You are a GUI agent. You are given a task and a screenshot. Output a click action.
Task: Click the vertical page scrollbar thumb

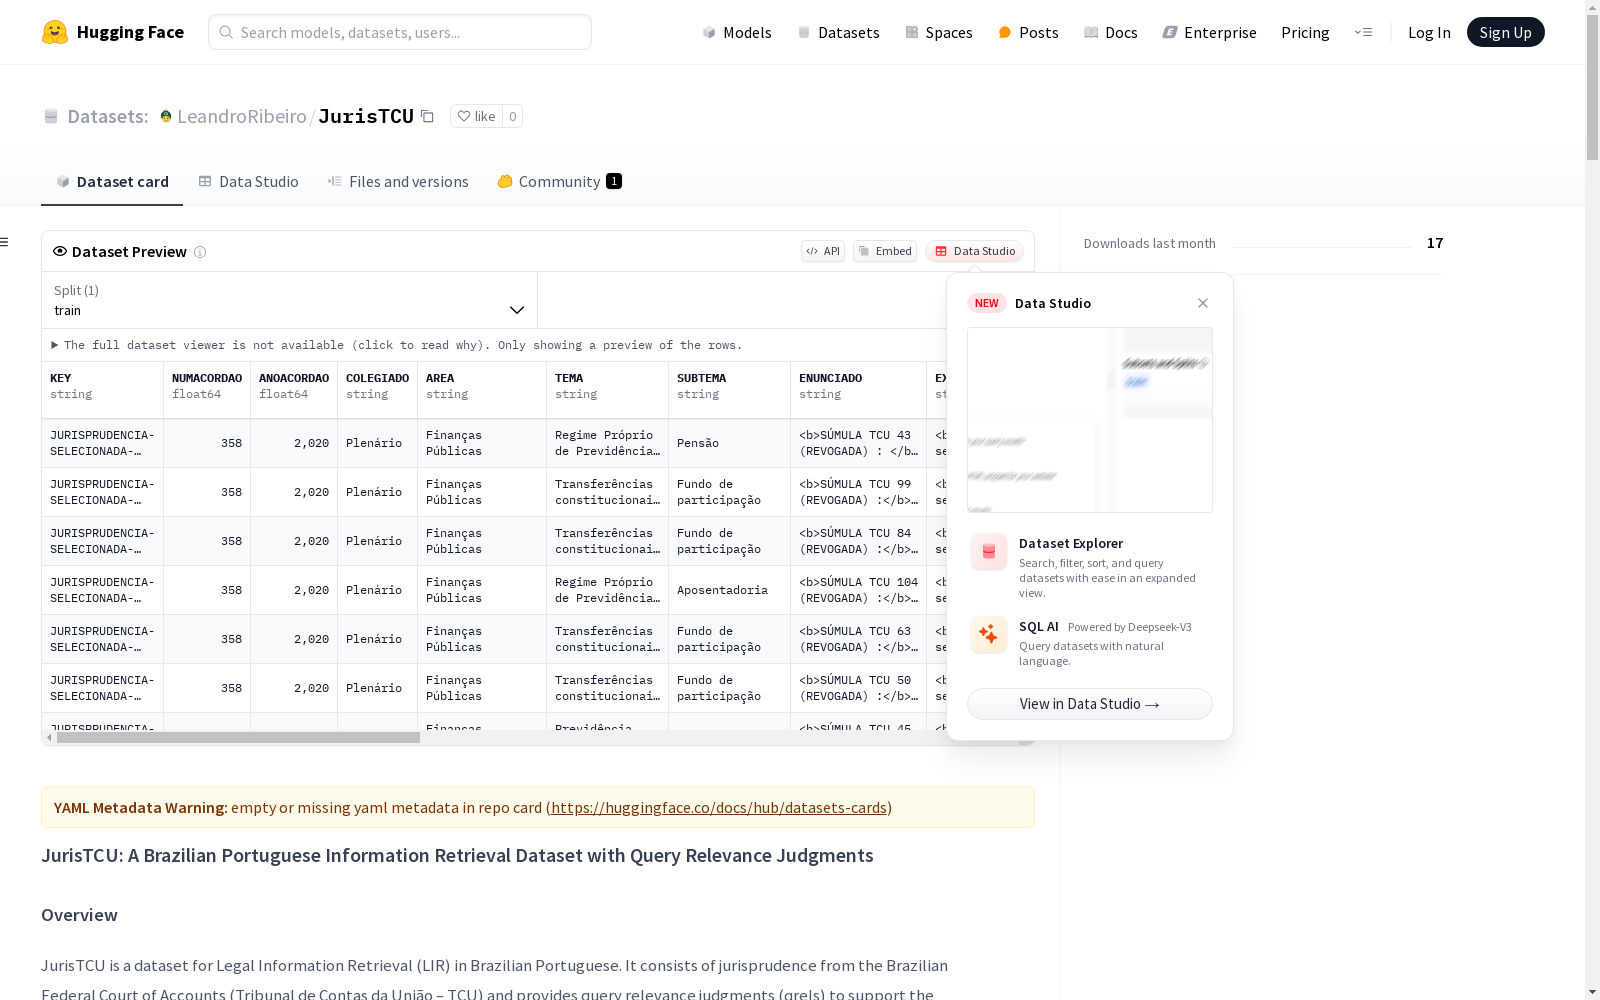coord(1592,88)
